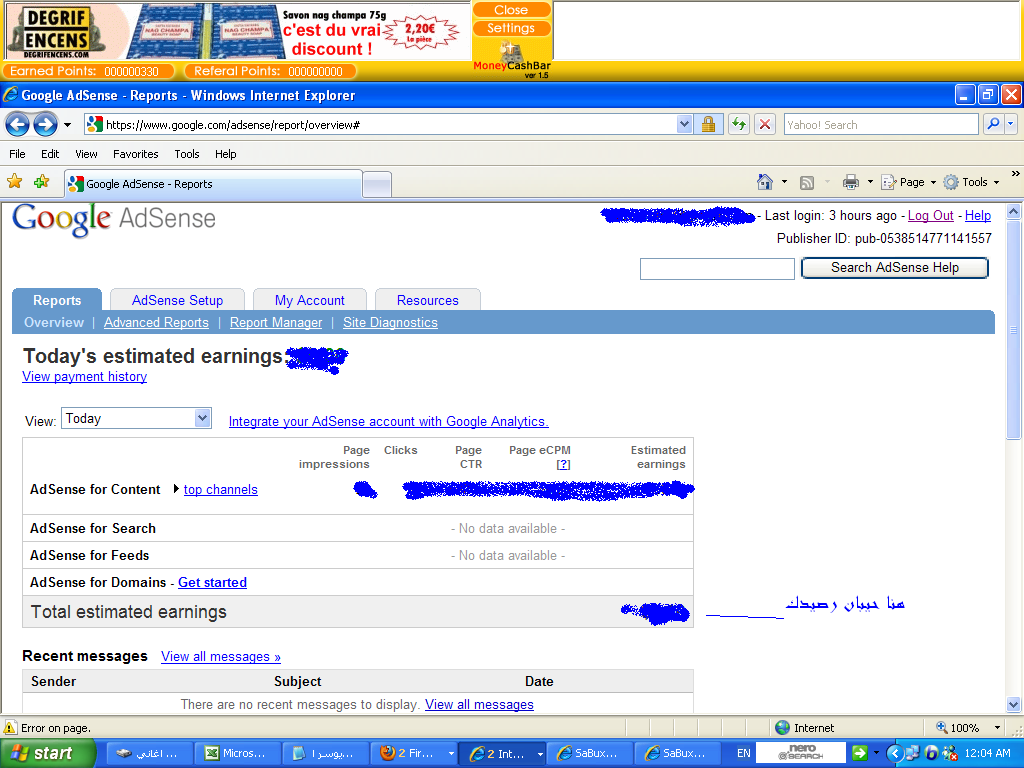Go to the Home page icon
1024x768 pixels.
[765, 182]
